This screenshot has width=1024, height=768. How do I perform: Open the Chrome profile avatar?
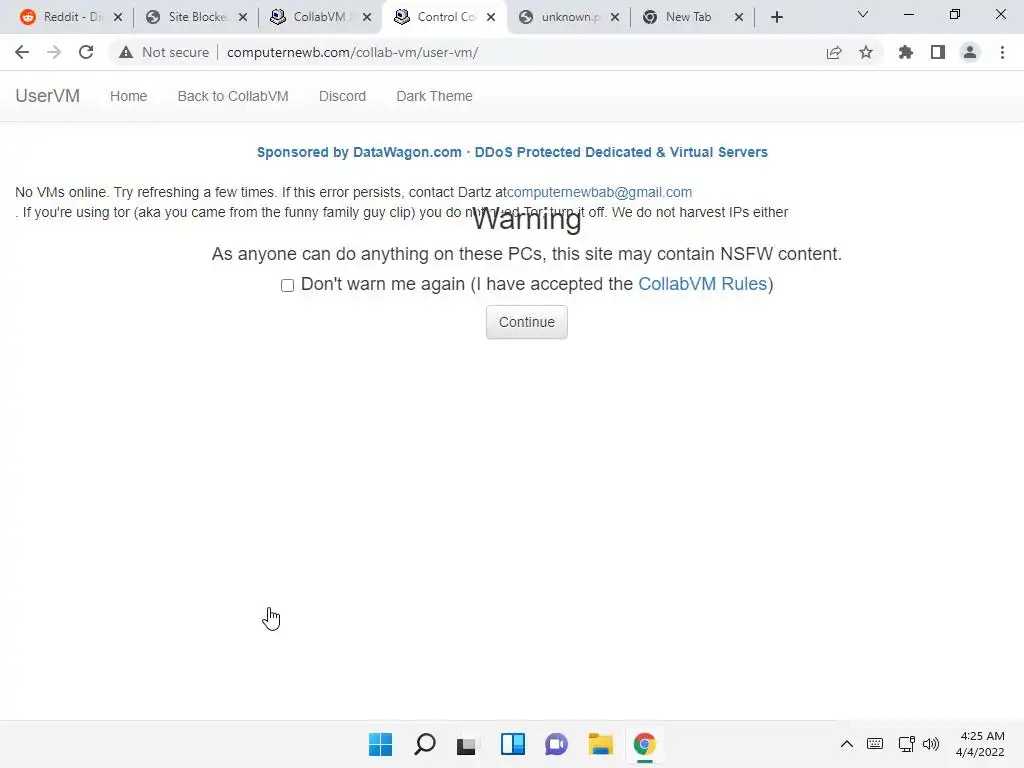970,52
